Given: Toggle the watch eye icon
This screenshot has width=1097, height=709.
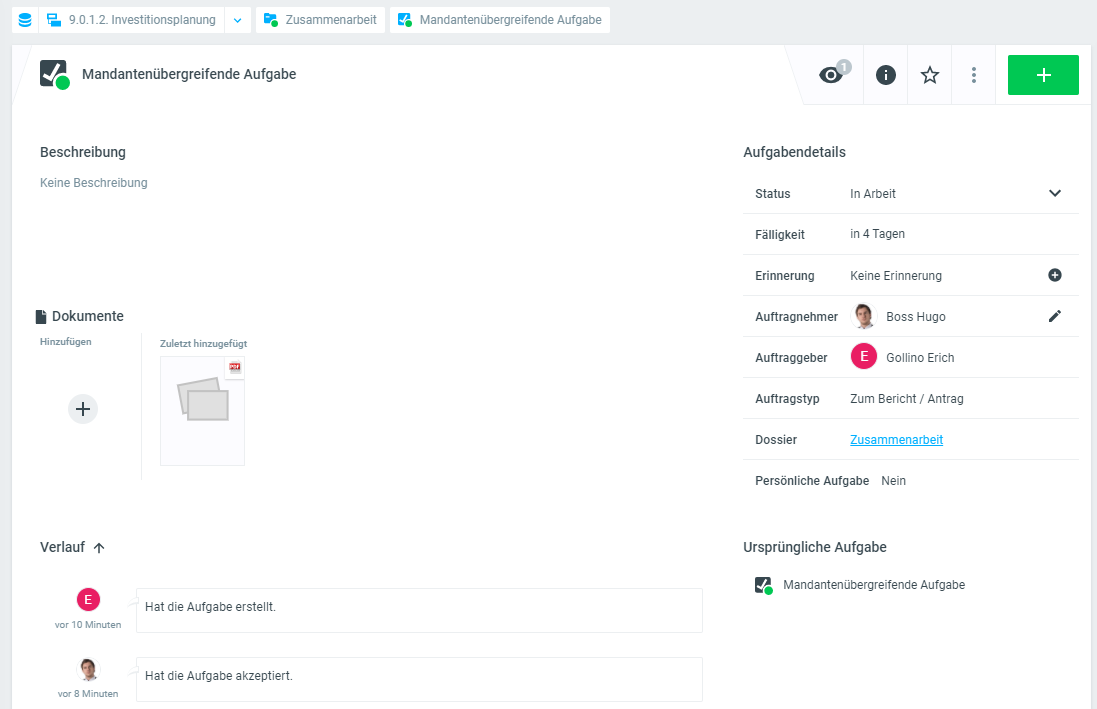Looking at the screenshot, I should click(832, 75).
